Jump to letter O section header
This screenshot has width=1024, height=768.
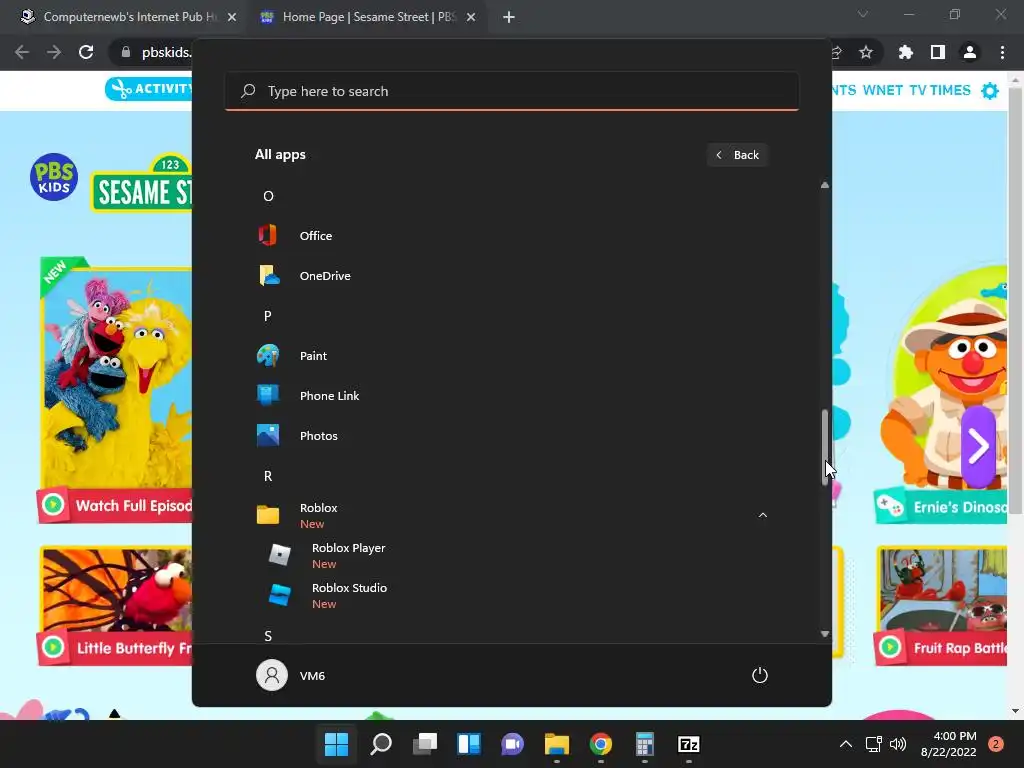[x=268, y=196]
